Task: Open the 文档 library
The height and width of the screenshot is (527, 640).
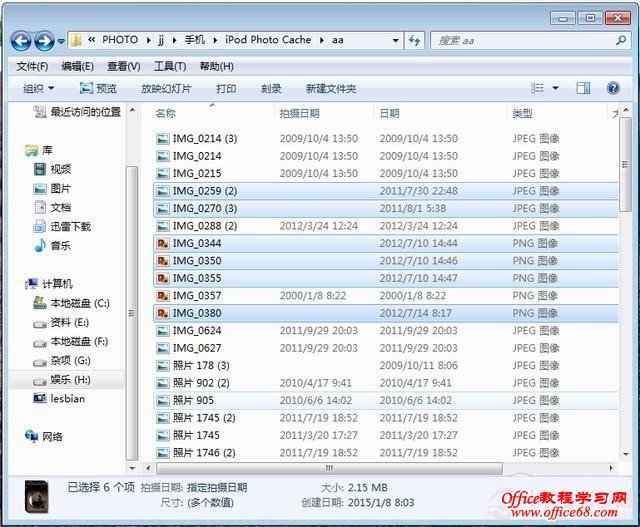Action: point(52,207)
